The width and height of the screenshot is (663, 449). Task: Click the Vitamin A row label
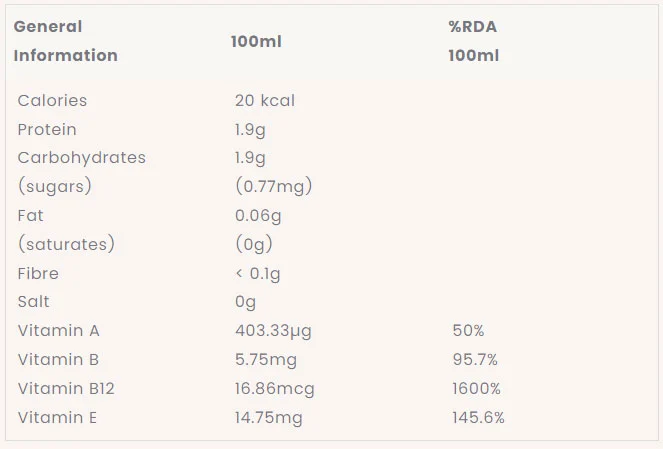click(59, 330)
